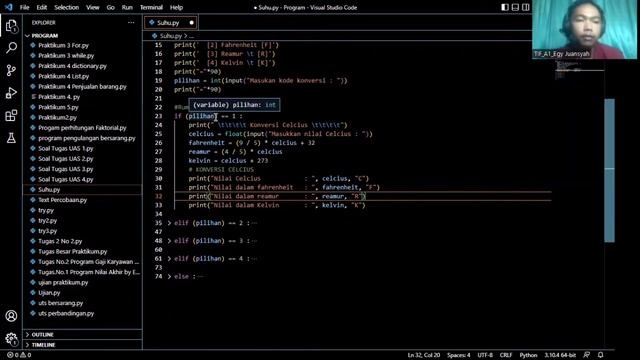Open the Explorer view in activity bar

11,26
